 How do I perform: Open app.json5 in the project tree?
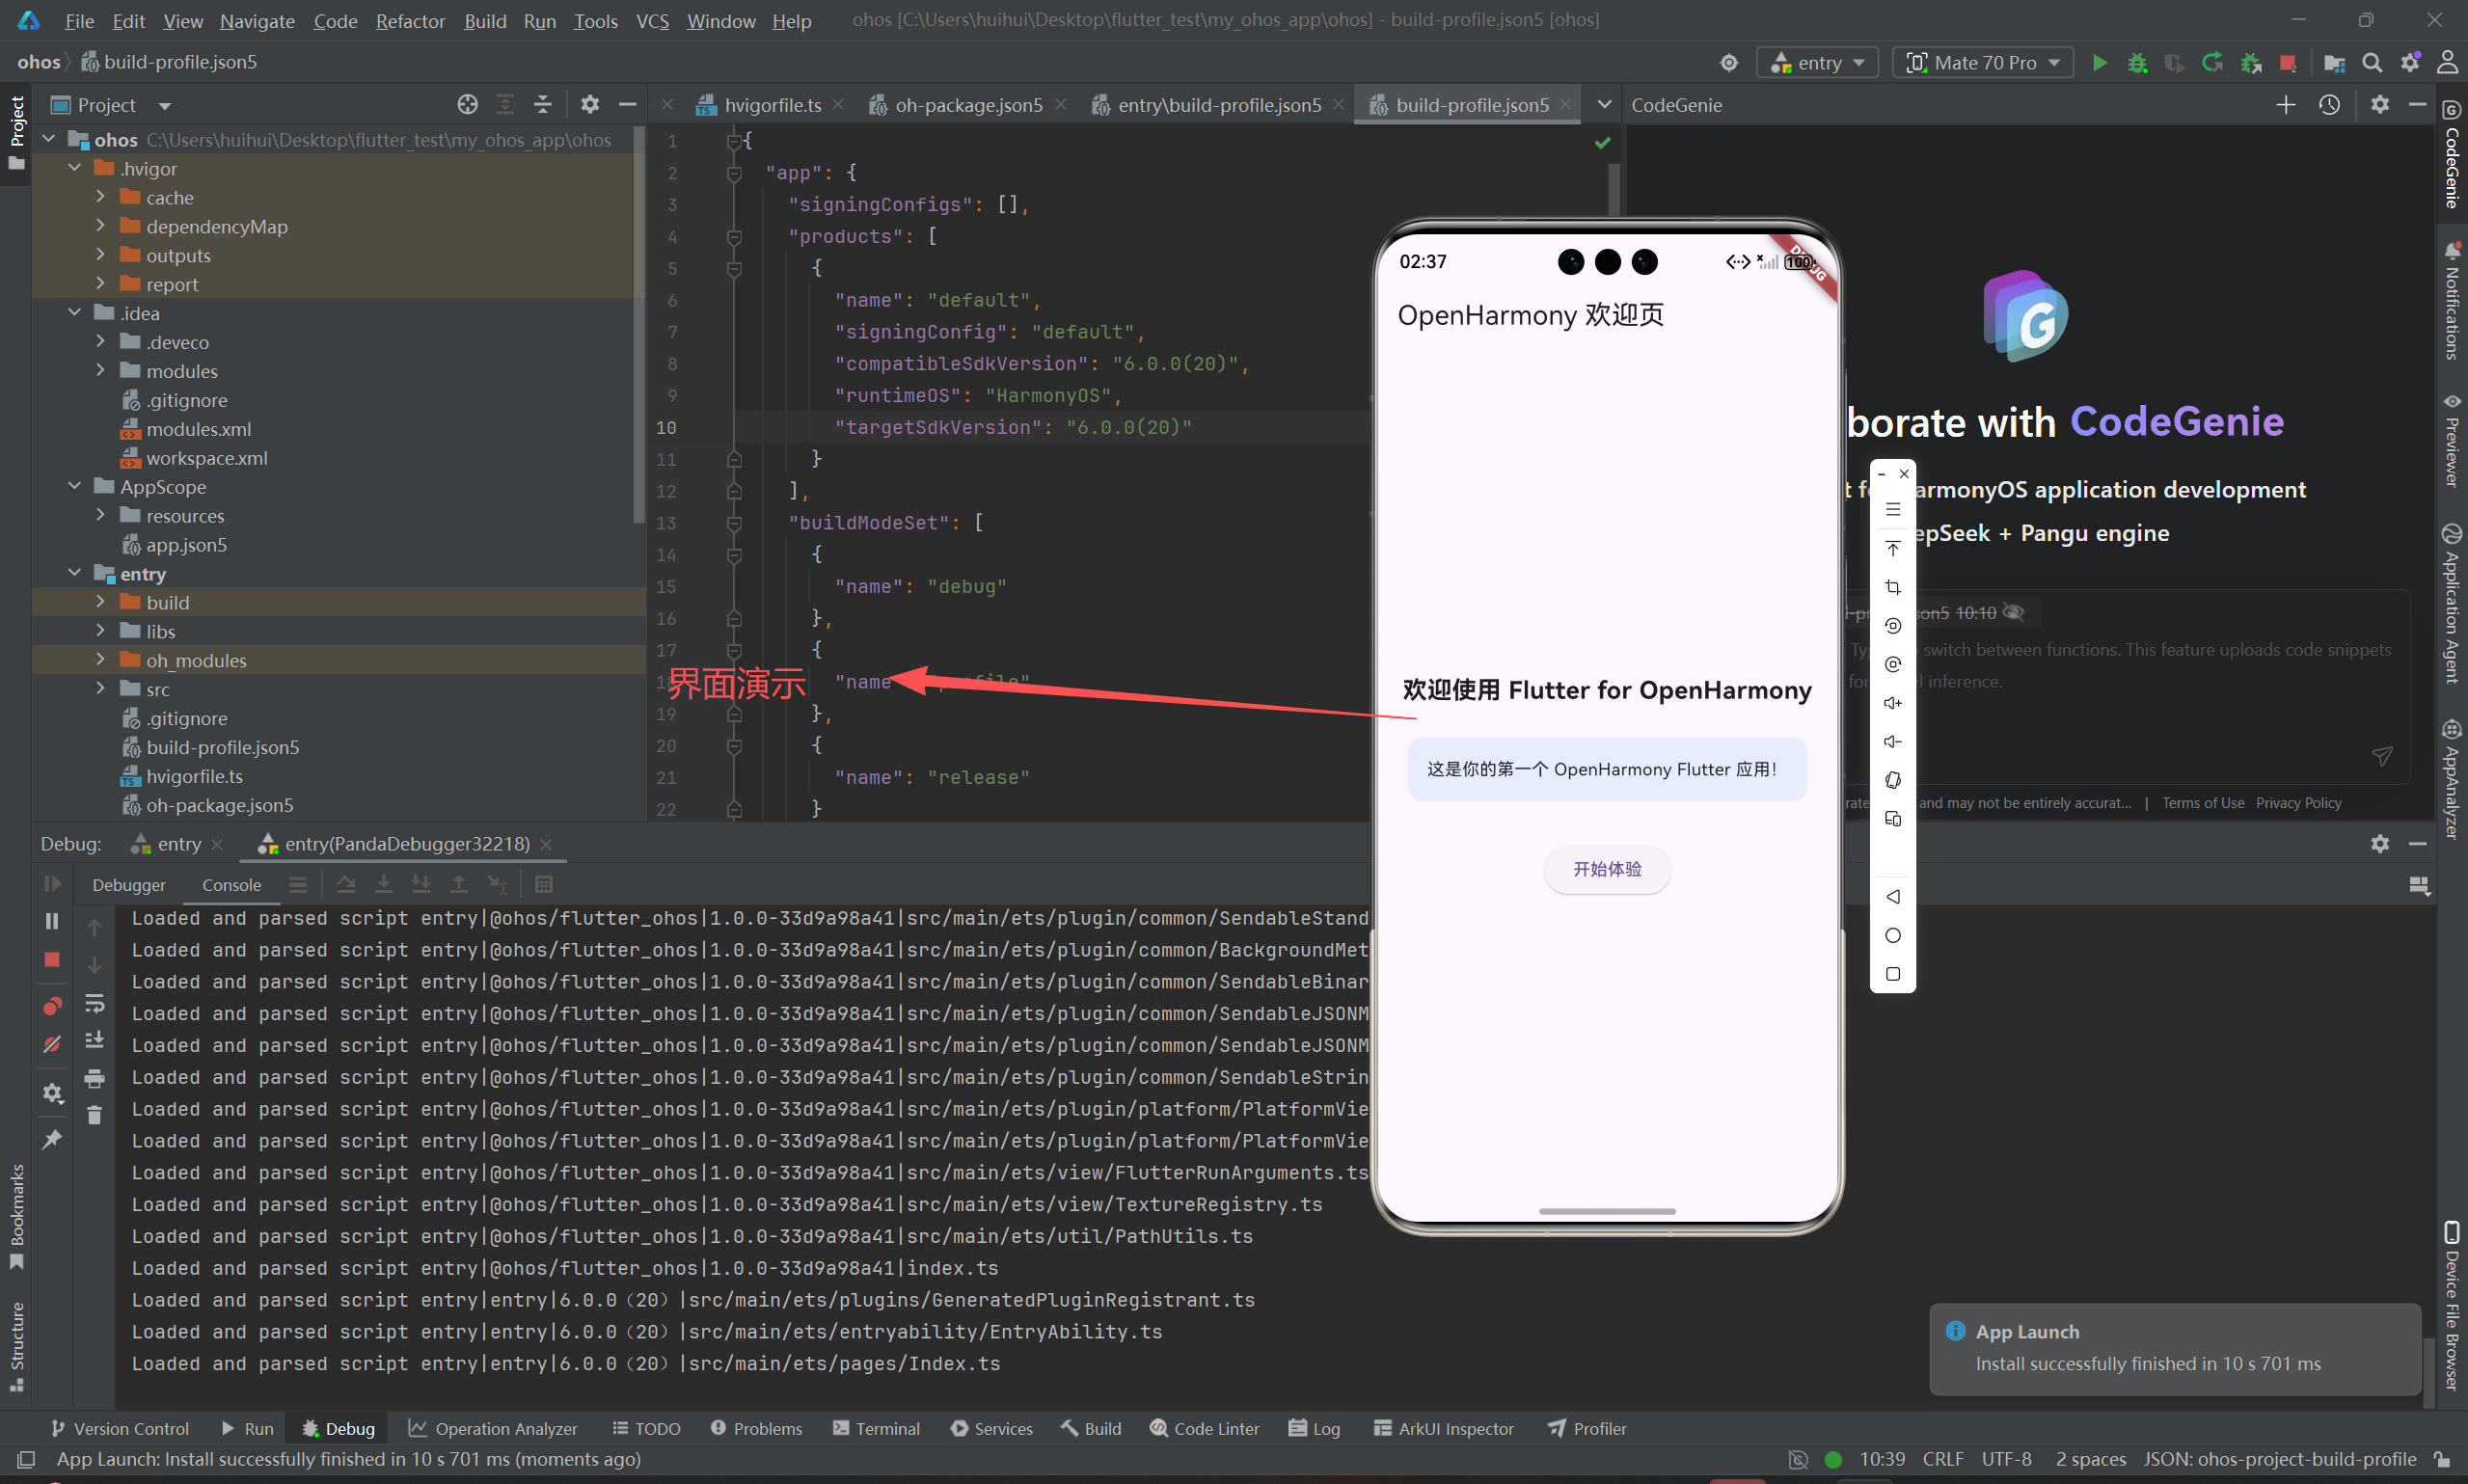(x=186, y=545)
